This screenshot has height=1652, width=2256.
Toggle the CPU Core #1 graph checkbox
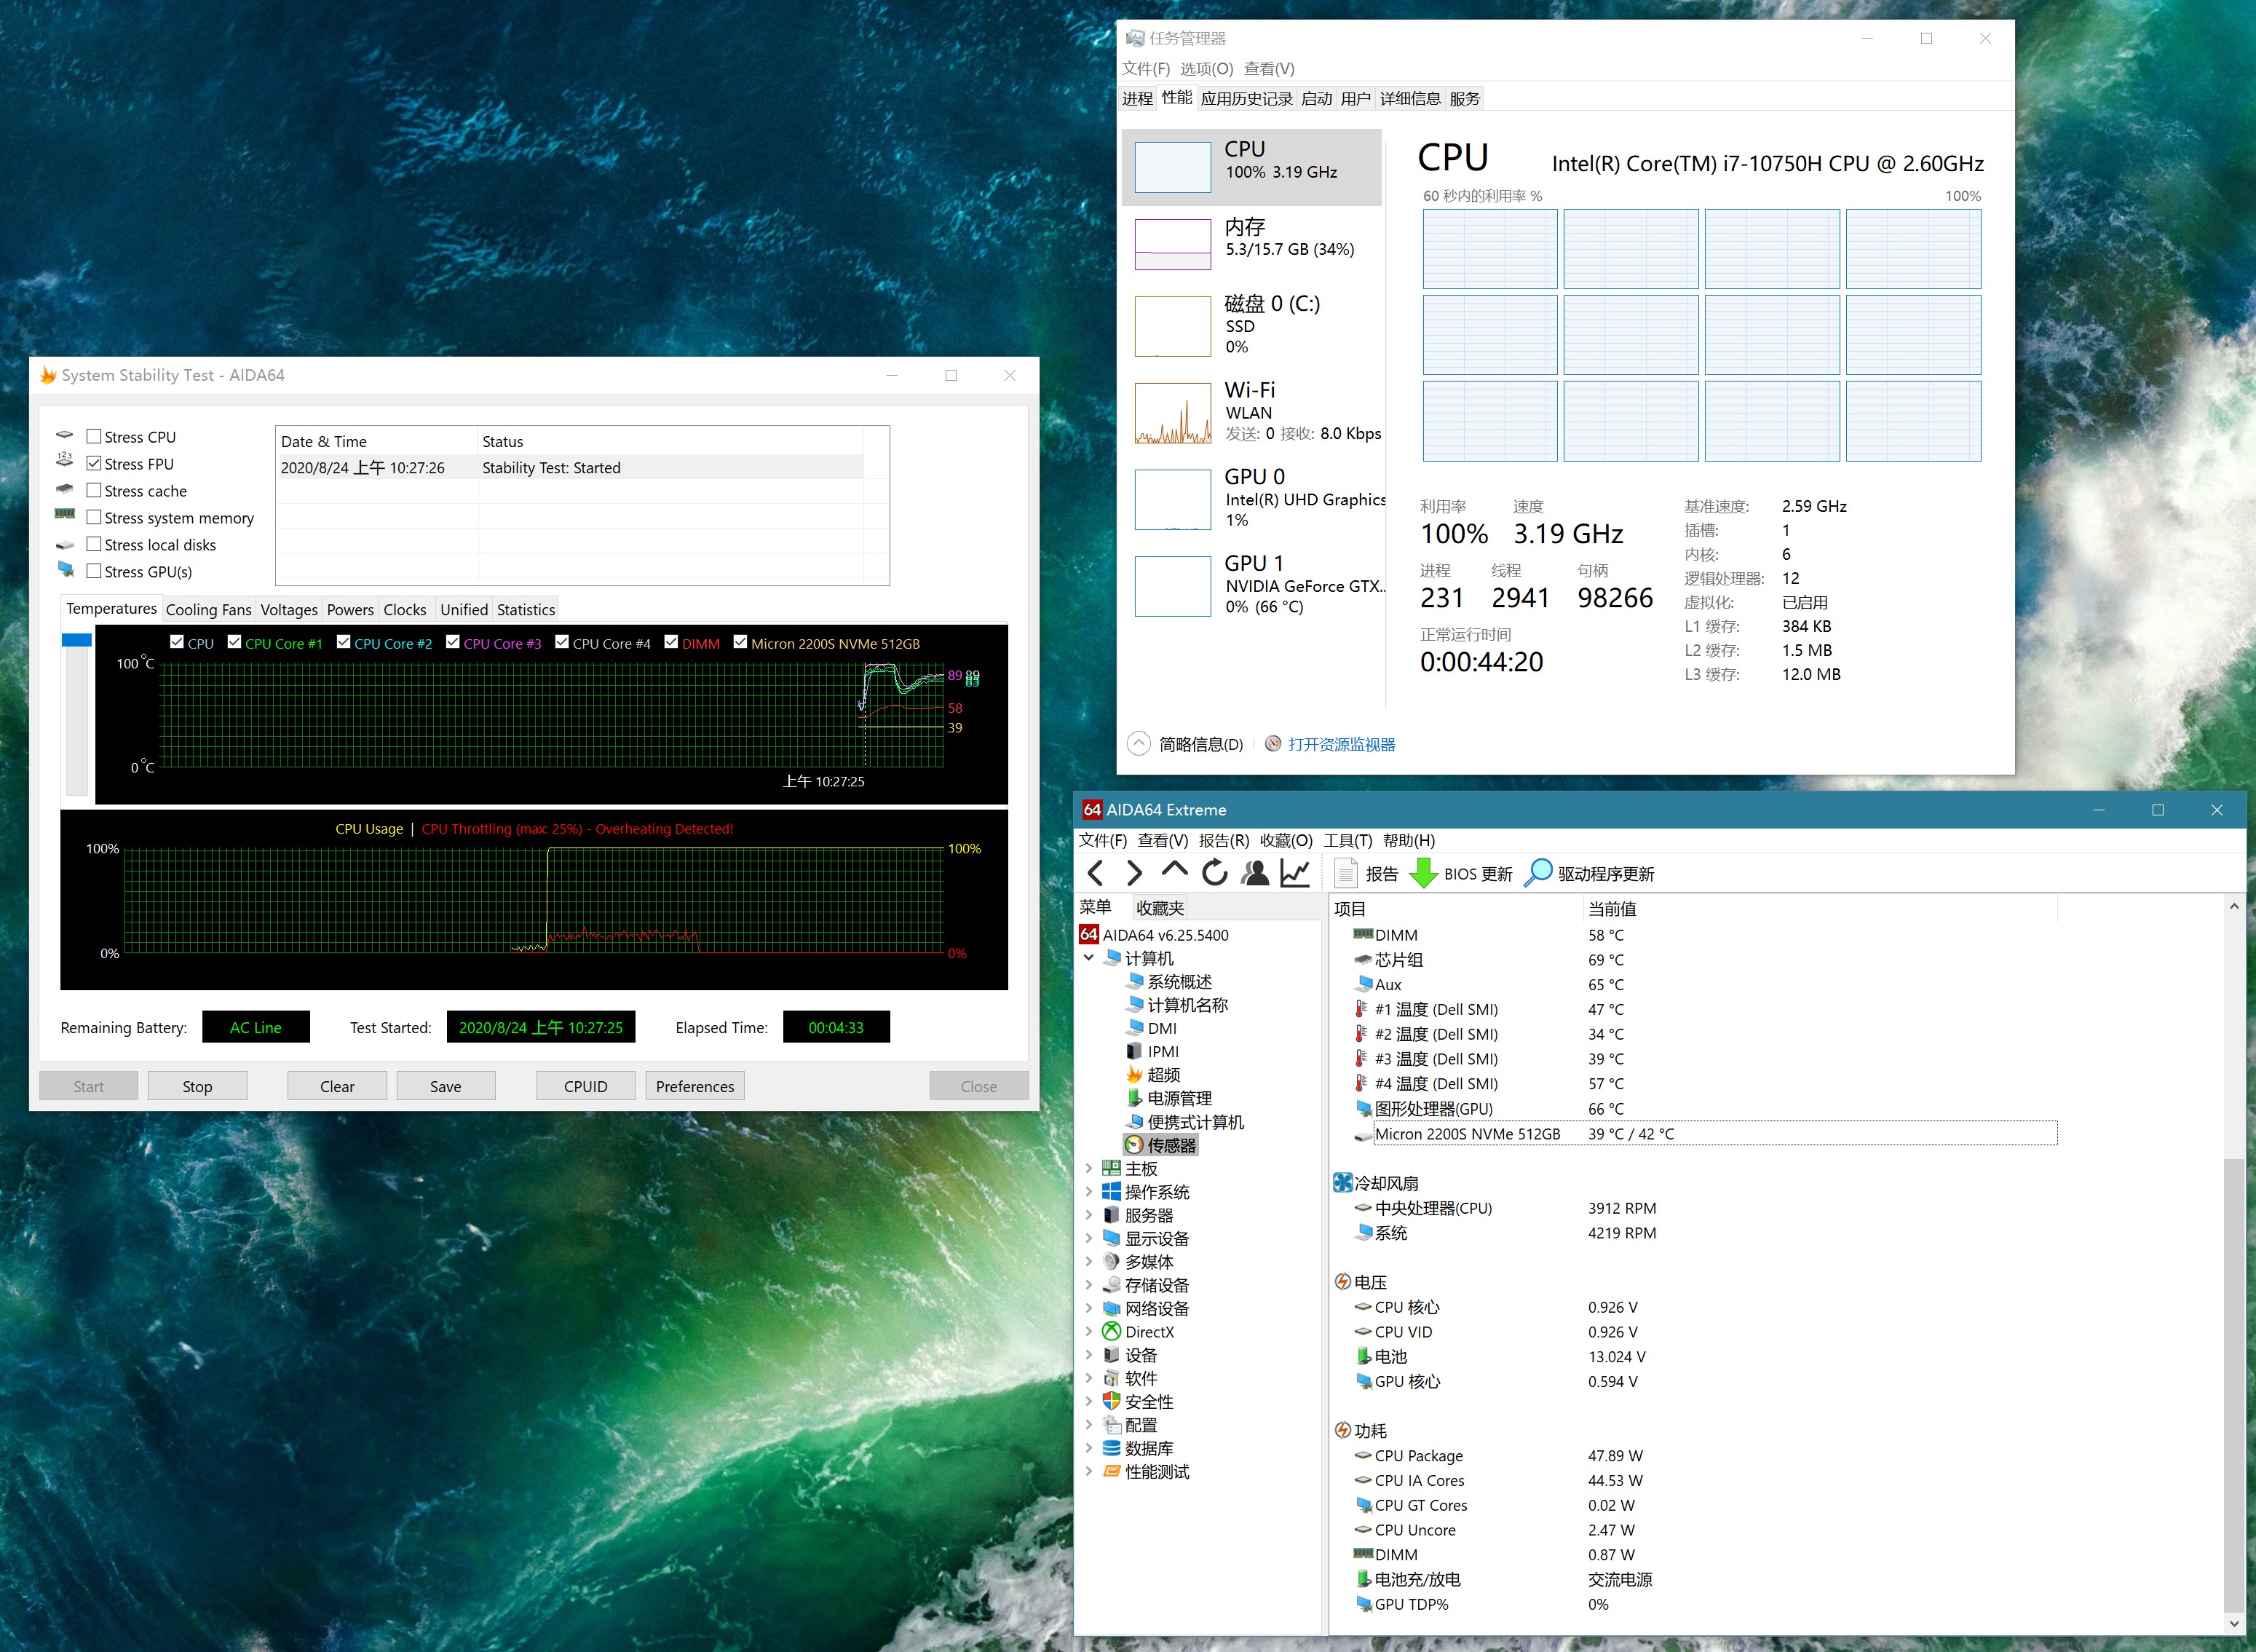235,643
